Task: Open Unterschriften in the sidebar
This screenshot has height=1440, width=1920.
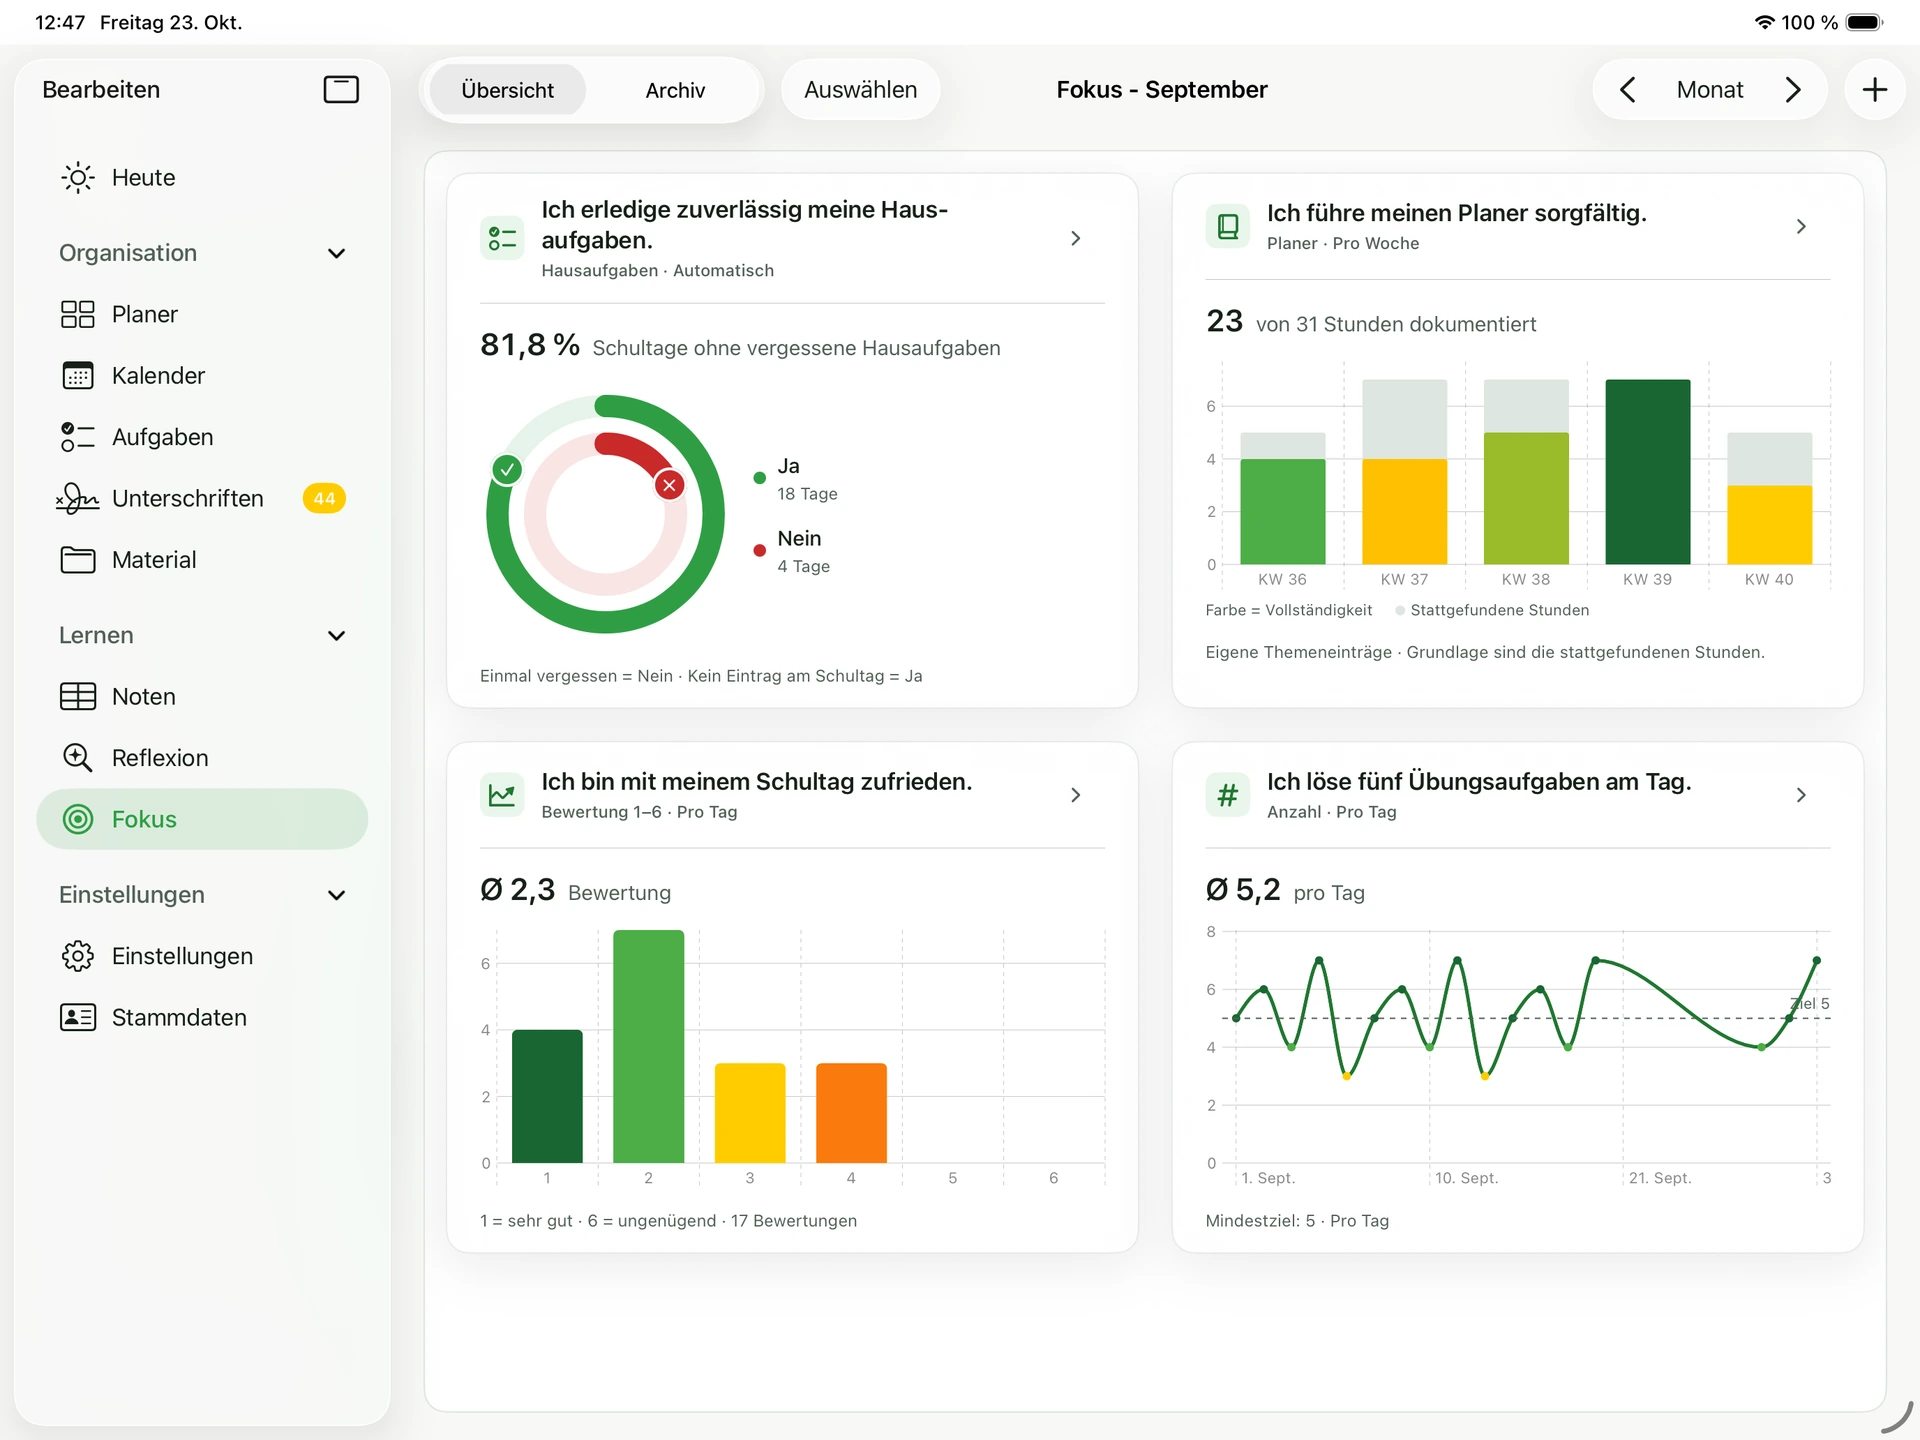Action: 202,498
